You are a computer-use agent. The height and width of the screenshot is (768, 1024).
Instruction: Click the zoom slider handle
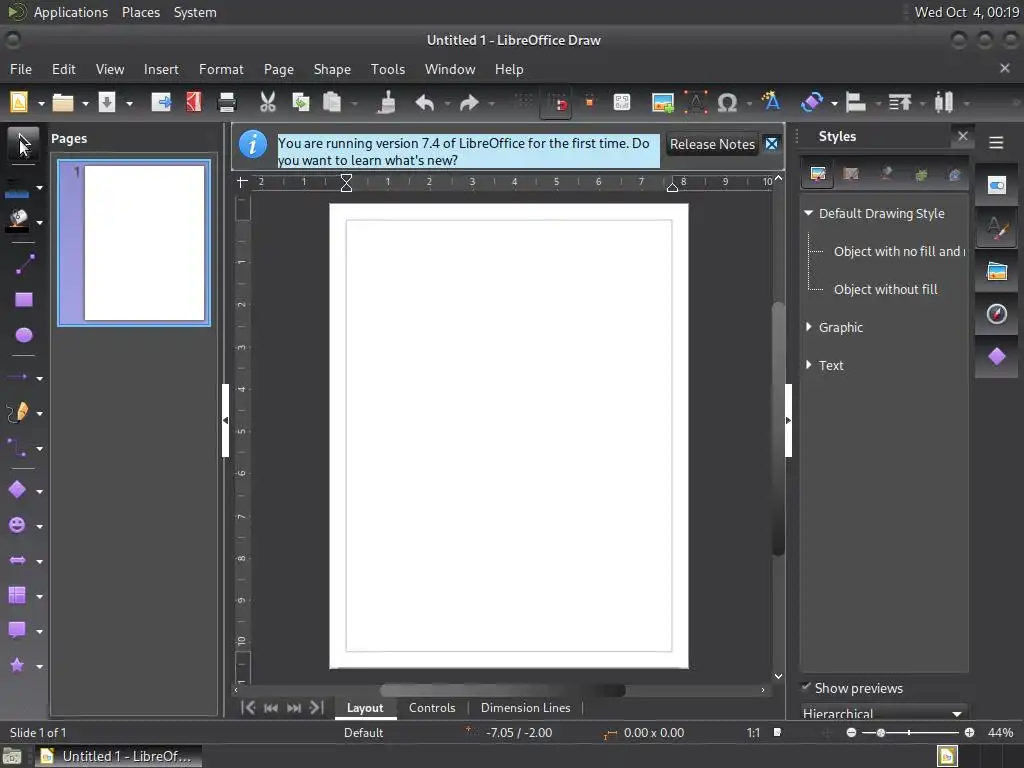click(880, 733)
